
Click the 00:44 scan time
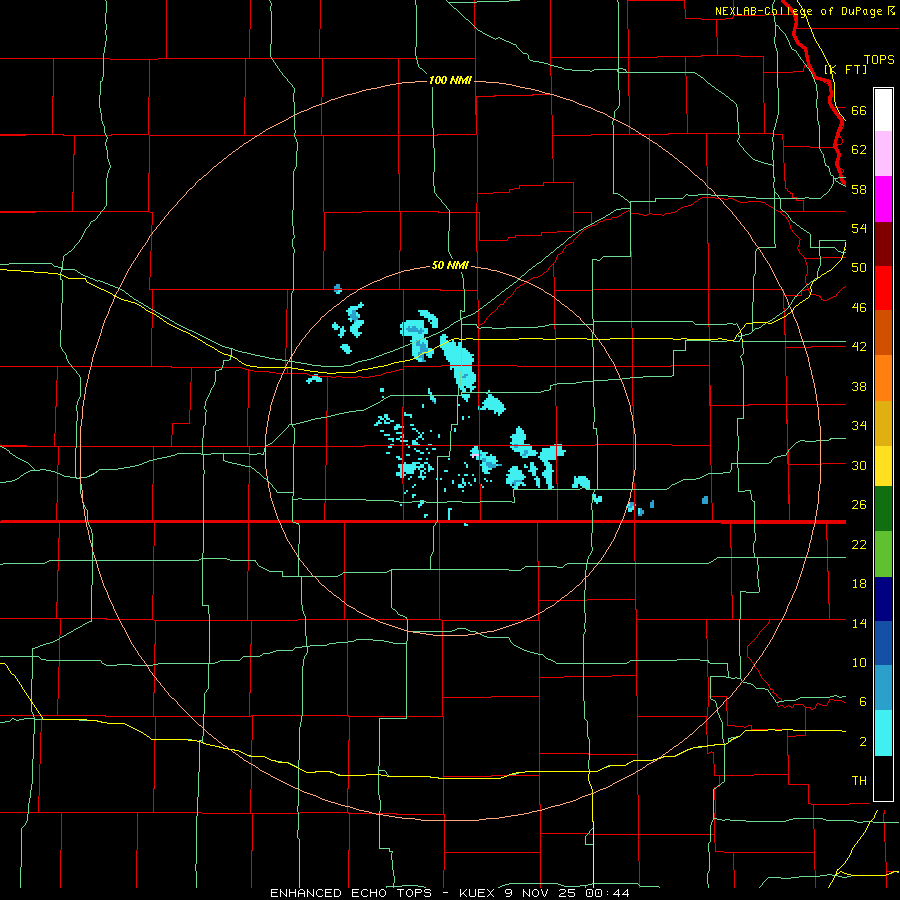pos(607,893)
